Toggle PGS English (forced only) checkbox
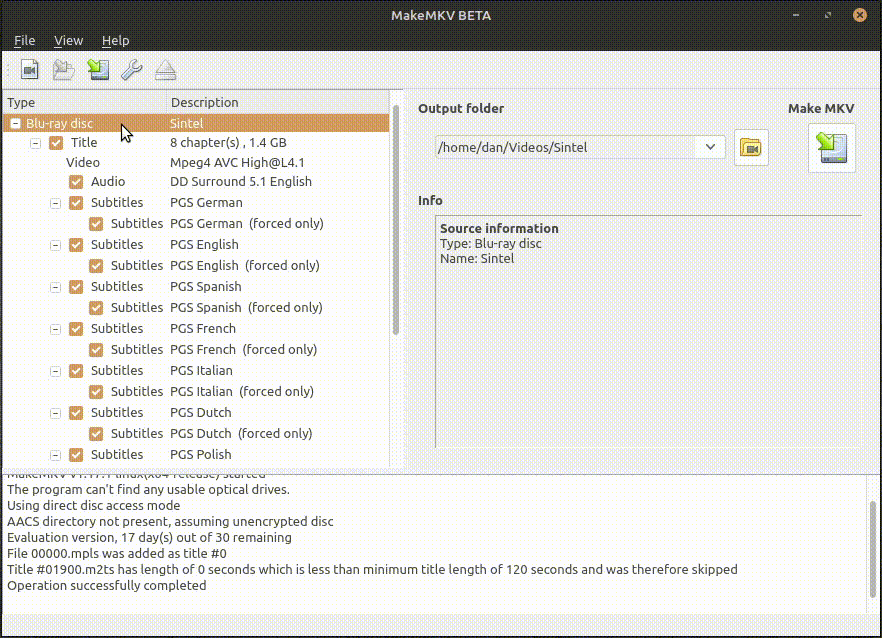This screenshot has height=638, width=882. (x=96, y=266)
